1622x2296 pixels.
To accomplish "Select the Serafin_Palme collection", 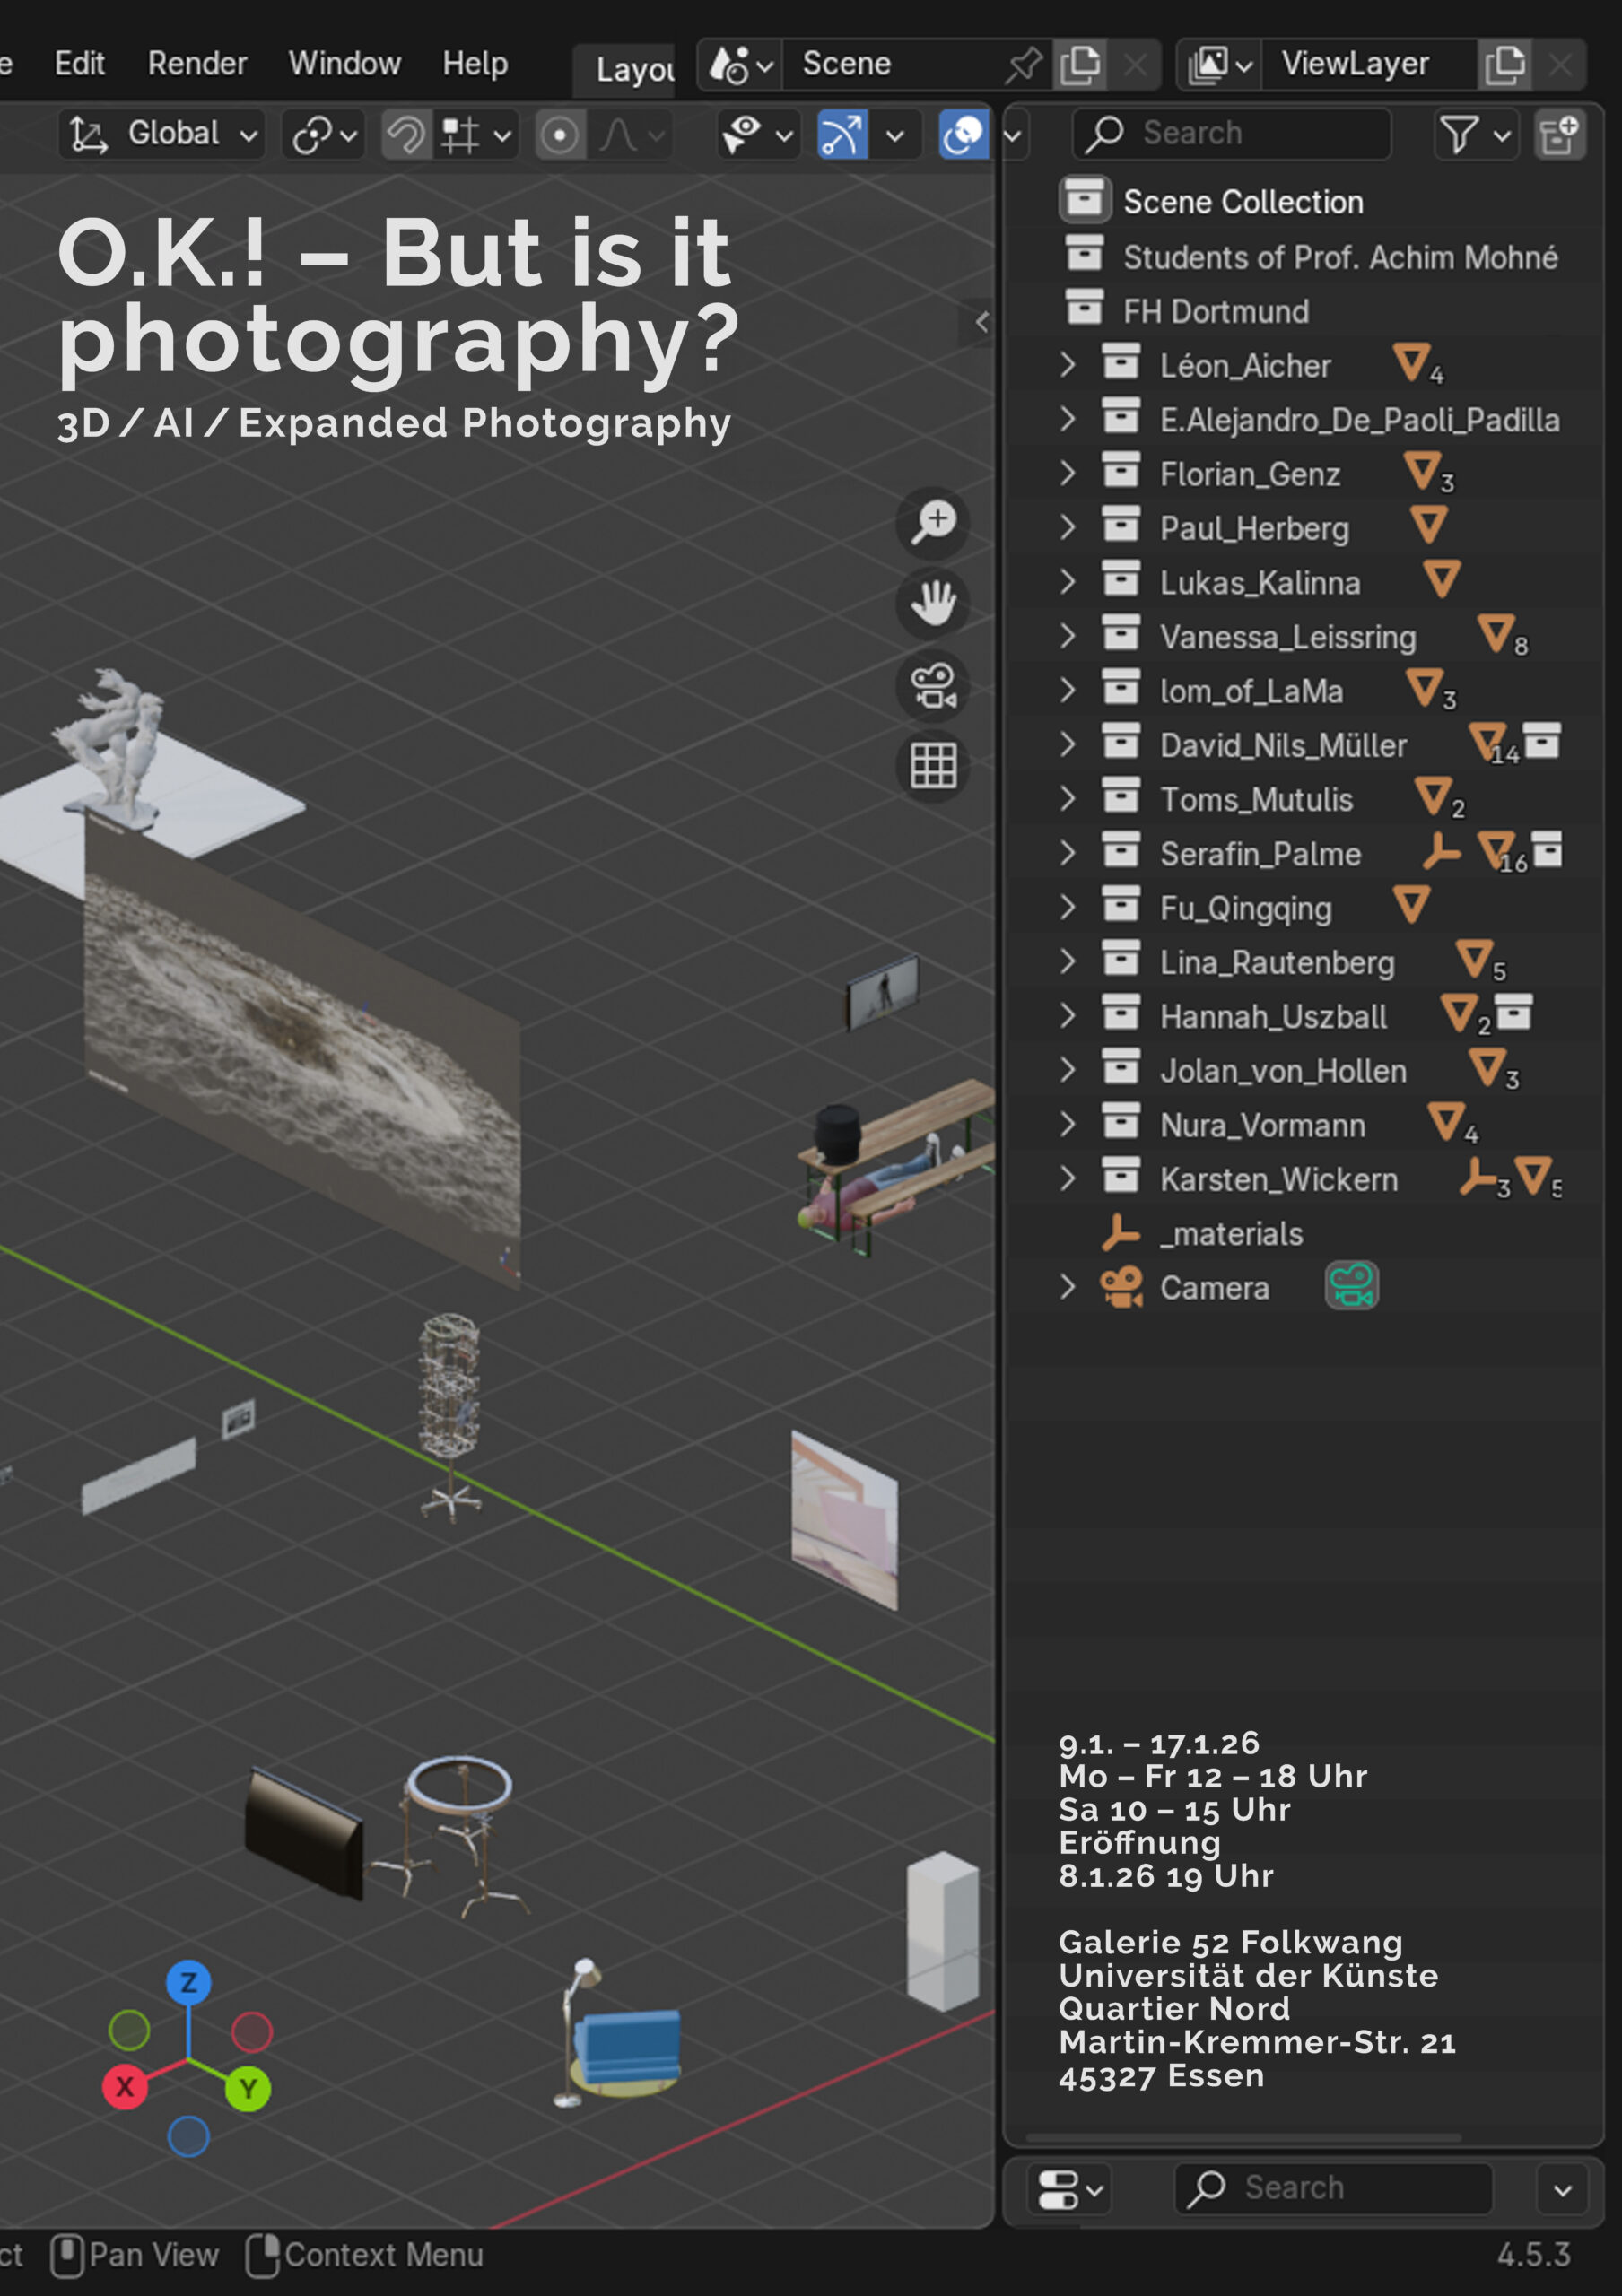I will [1259, 854].
